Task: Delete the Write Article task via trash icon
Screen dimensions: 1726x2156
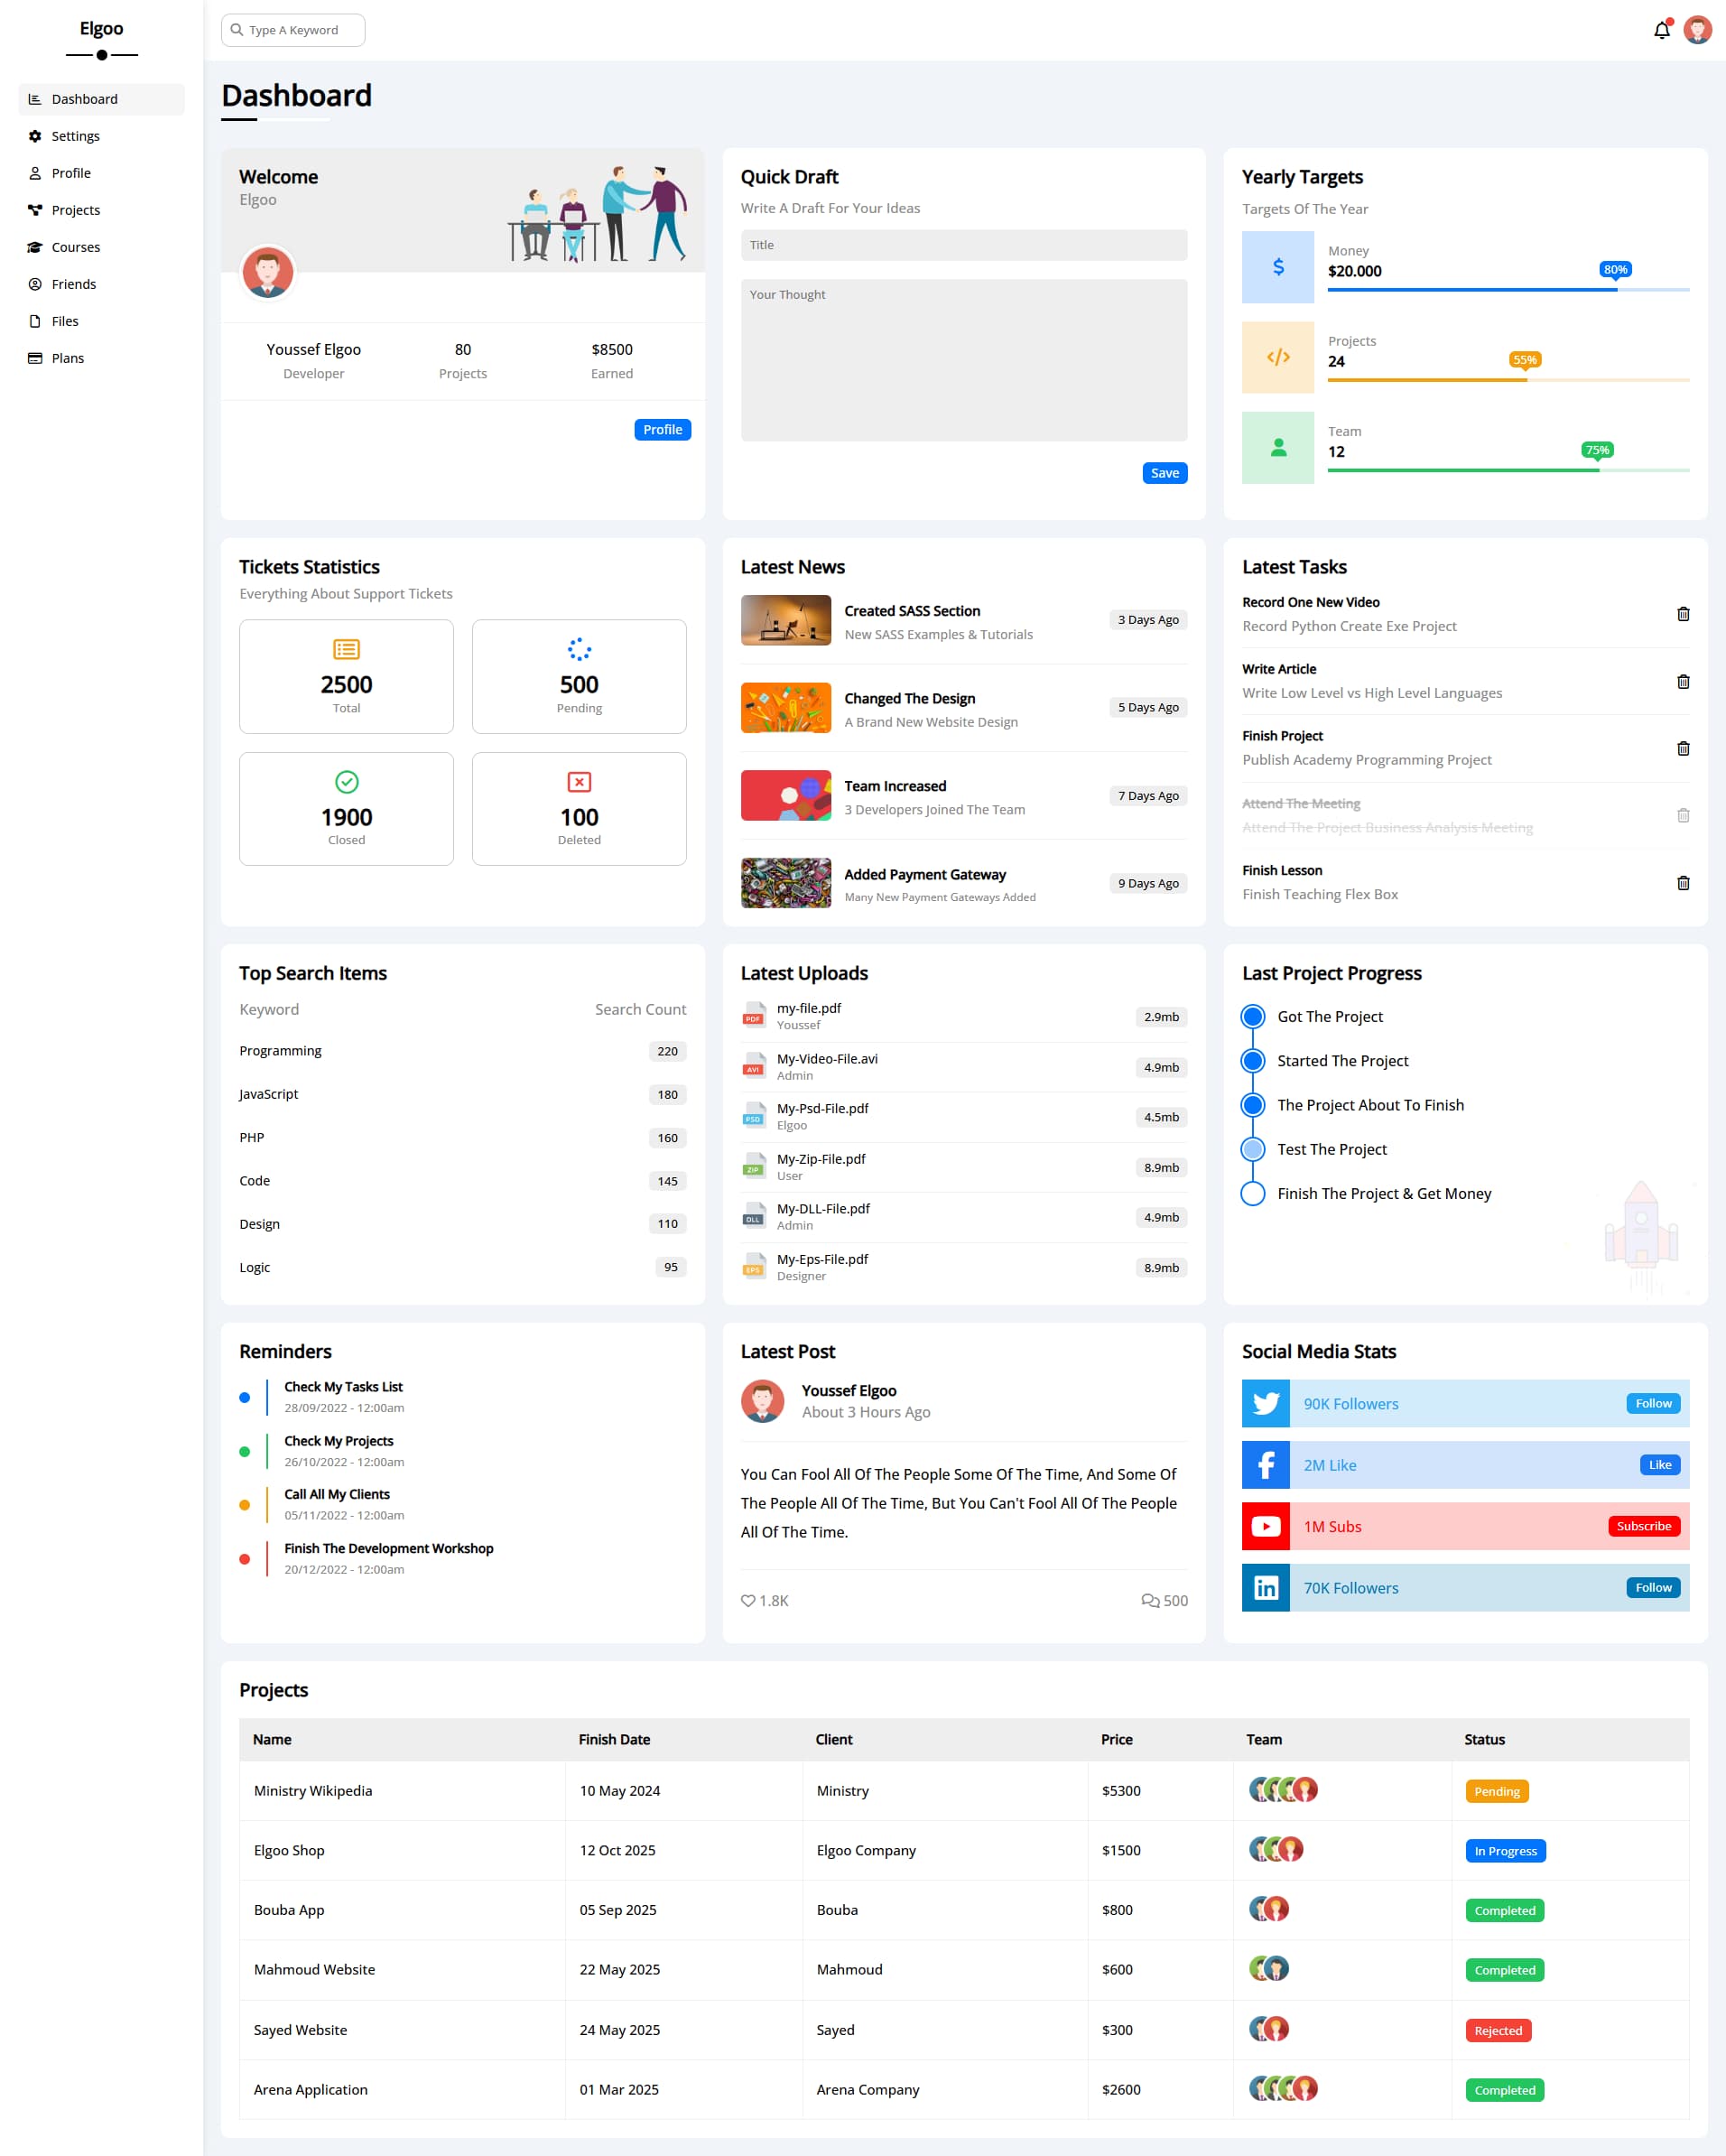Action: coord(1683,680)
